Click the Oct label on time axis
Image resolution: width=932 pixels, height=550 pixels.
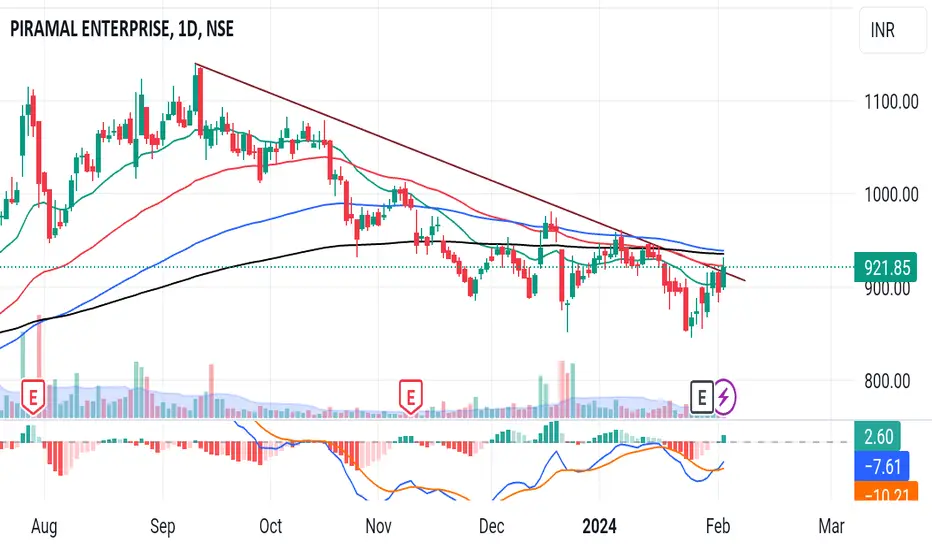(x=270, y=526)
